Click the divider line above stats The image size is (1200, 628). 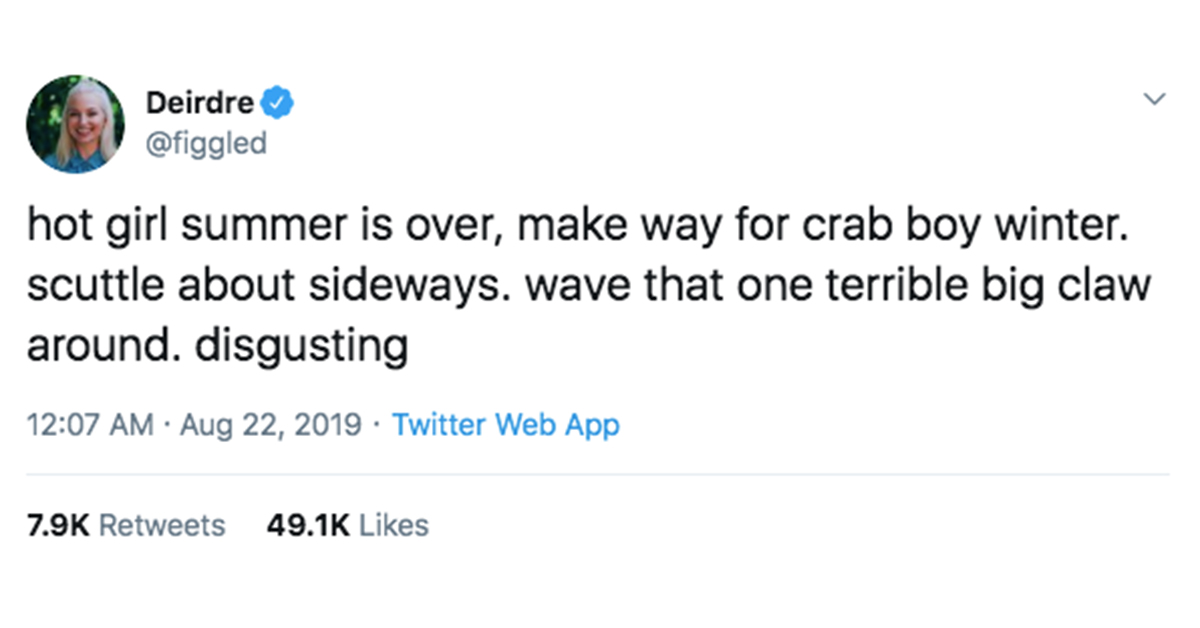pos(598,474)
